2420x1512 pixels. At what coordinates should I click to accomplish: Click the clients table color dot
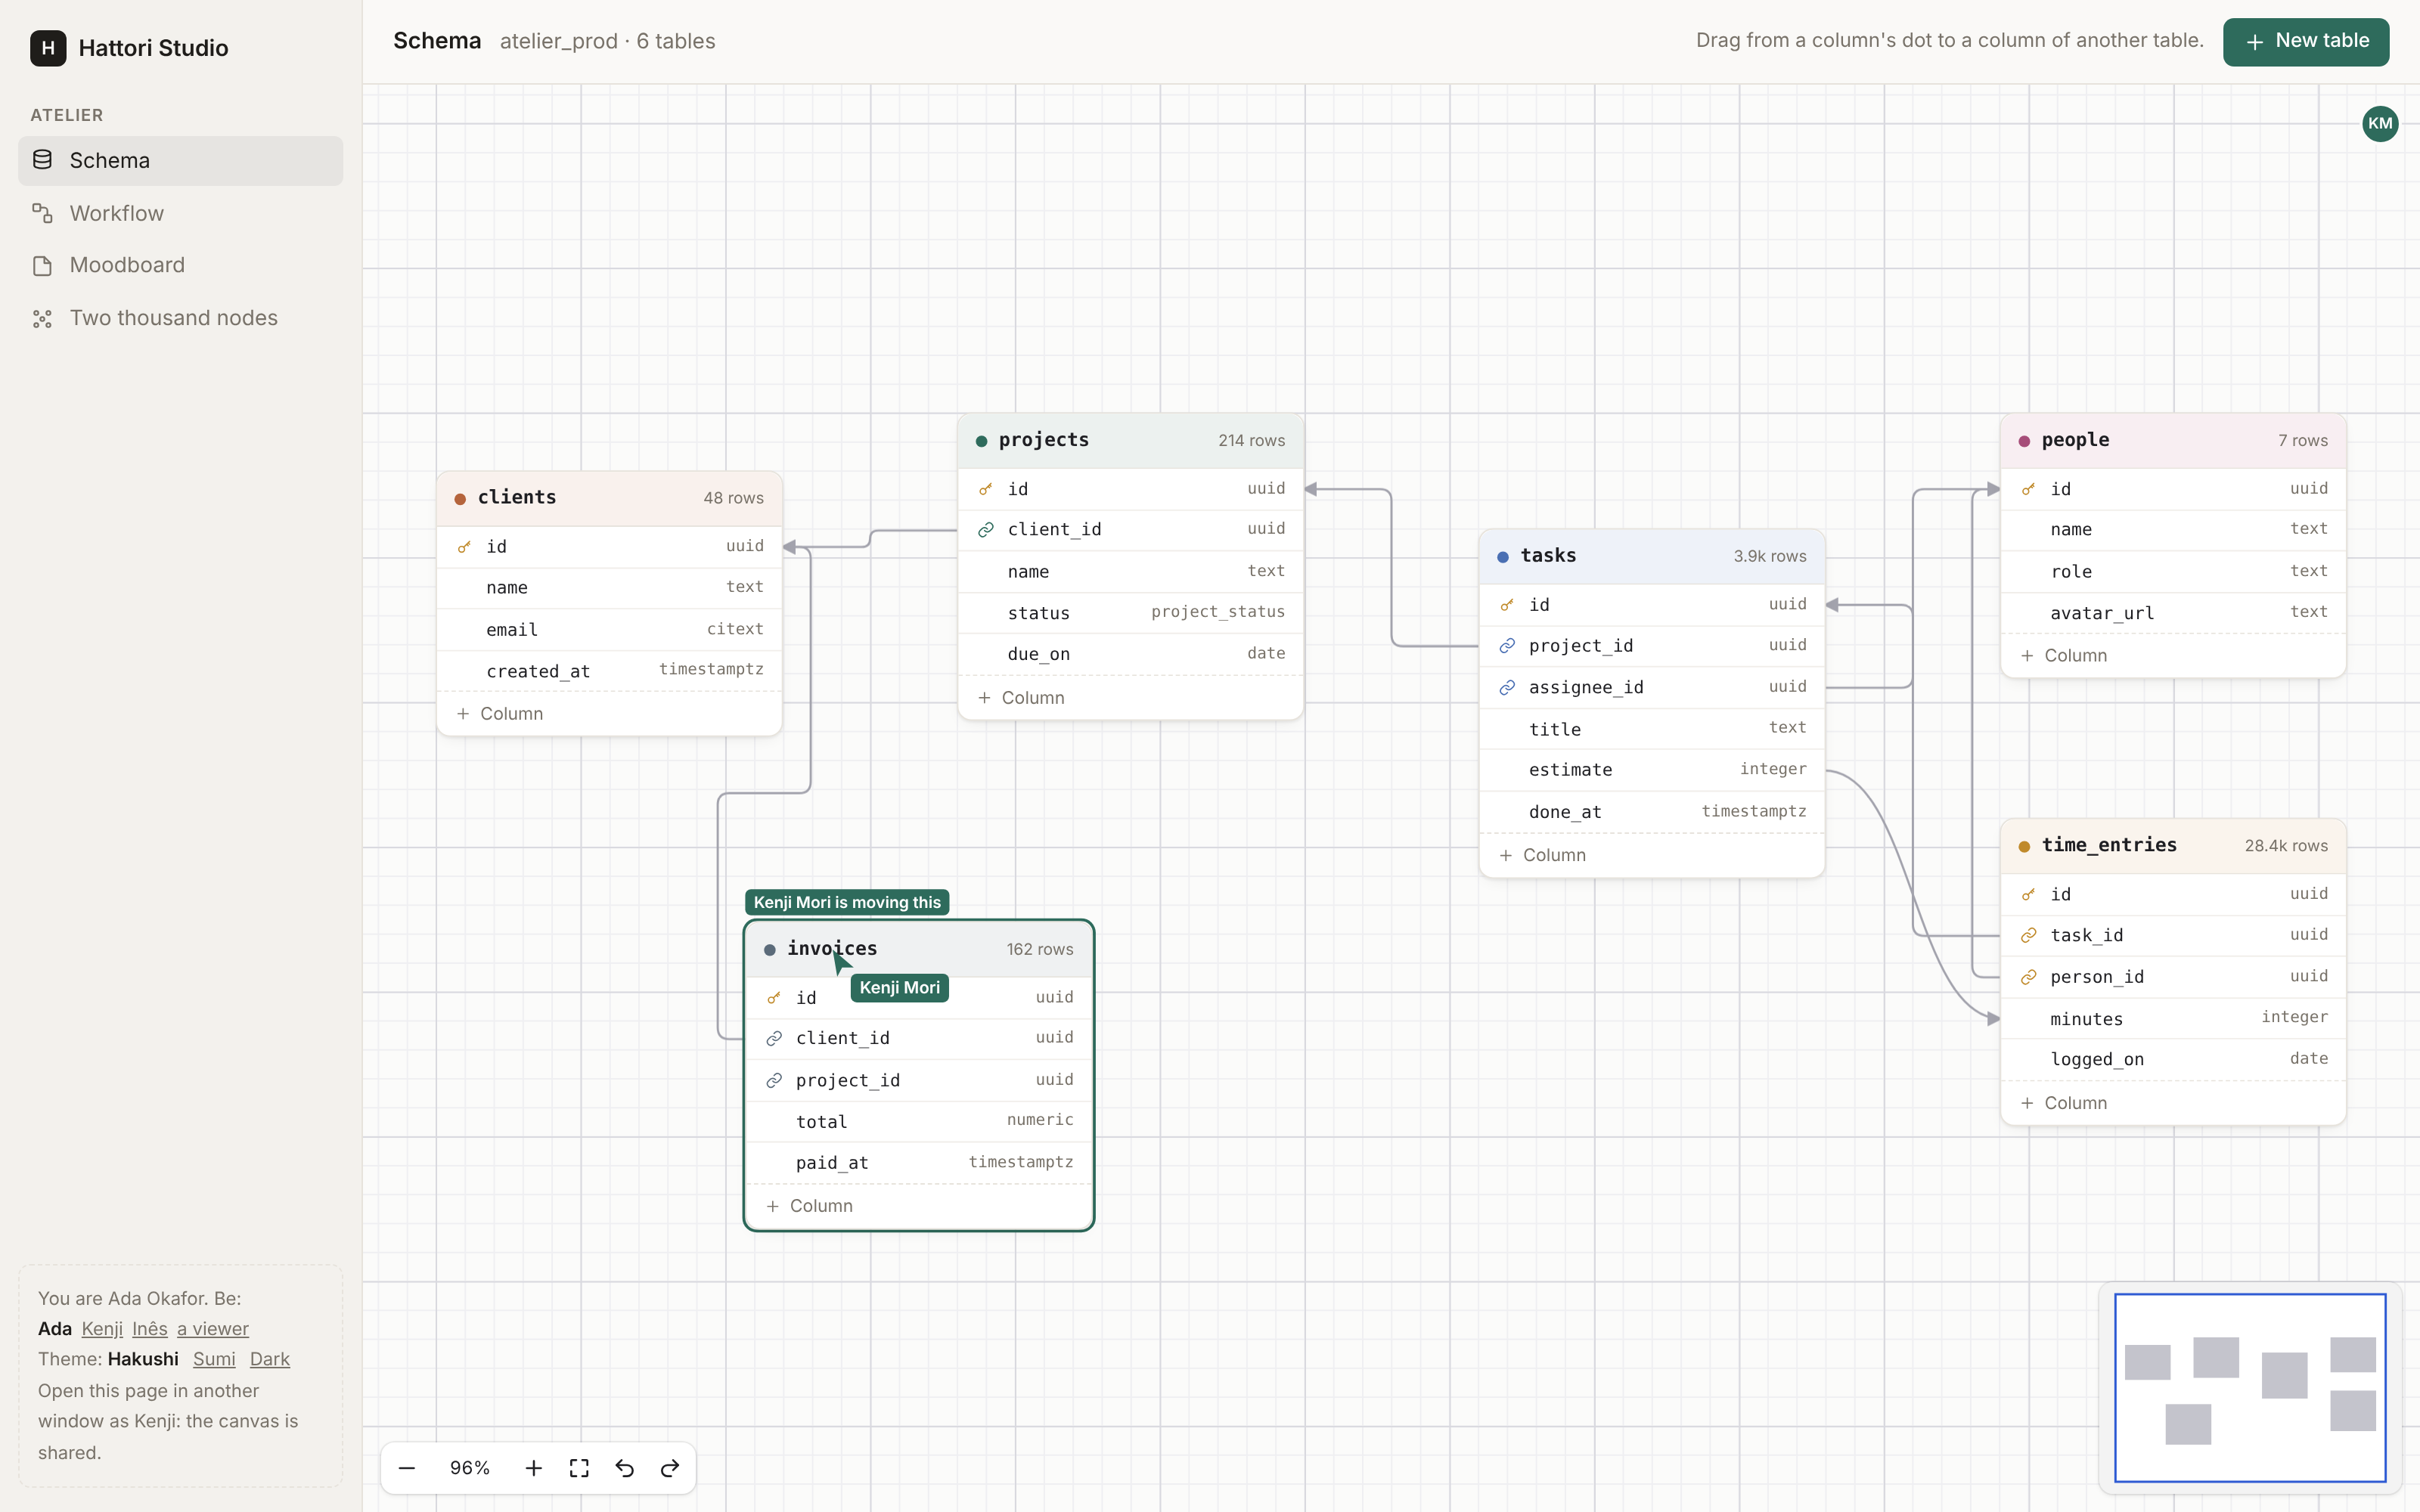[460, 498]
